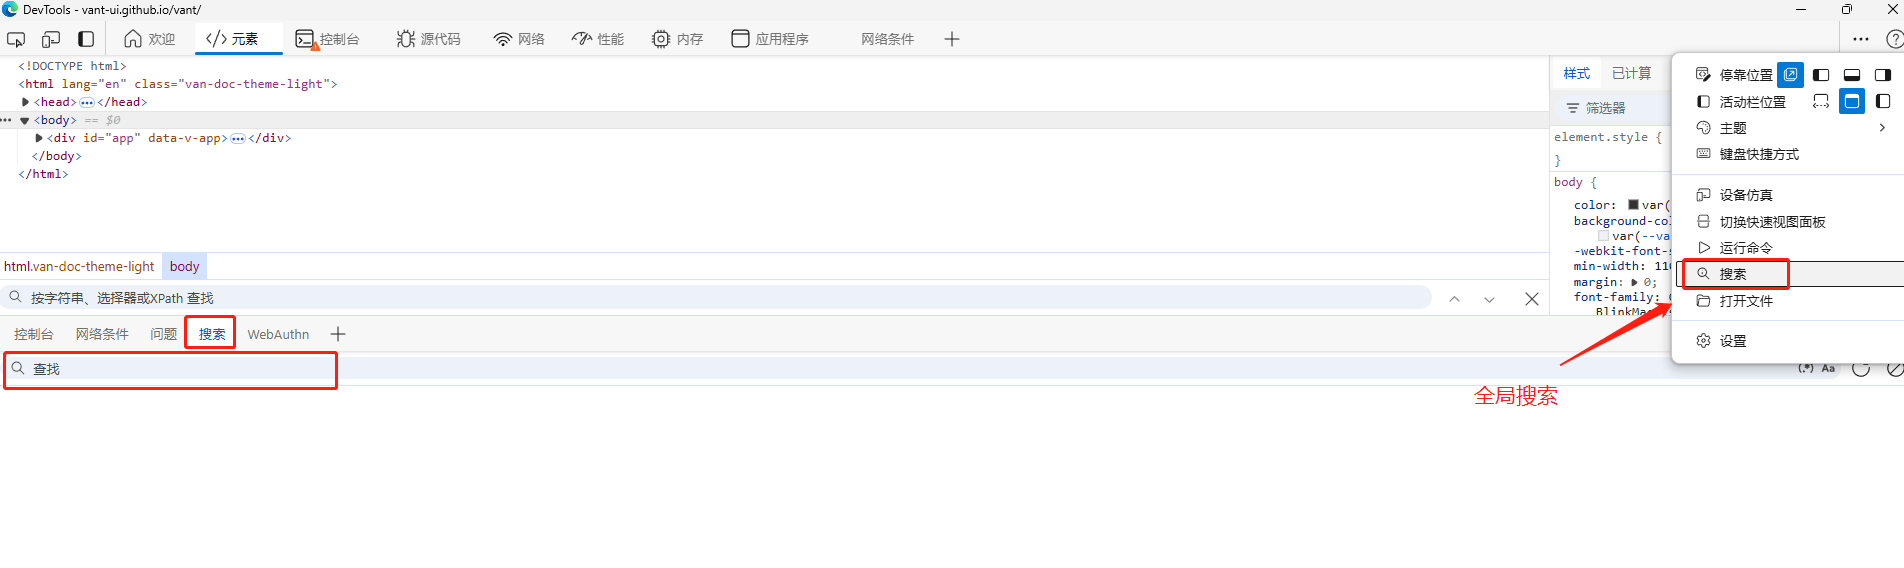Undock DevTools into separate window icon
1904x568 pixels.
tap(1790, 75)
